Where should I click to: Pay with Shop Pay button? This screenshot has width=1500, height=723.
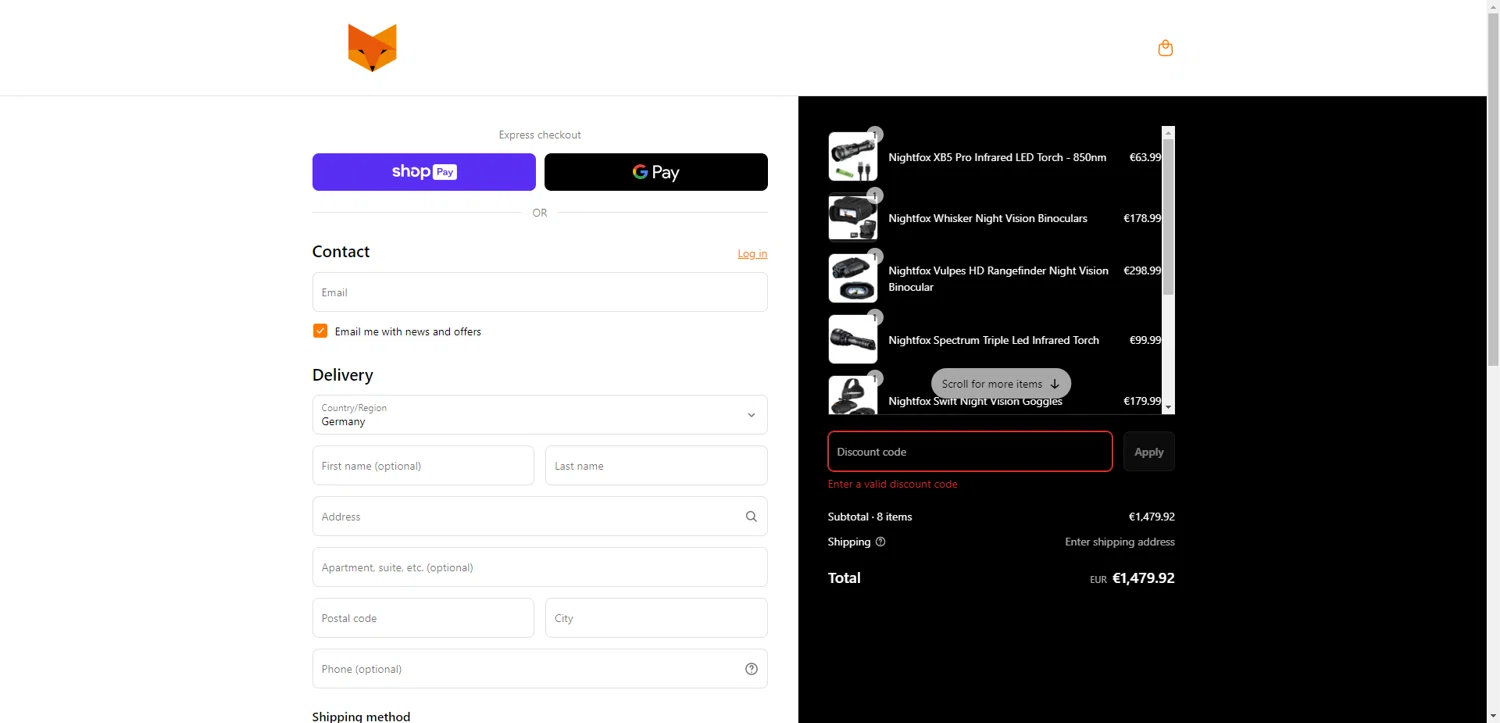(x=424, y=172)
